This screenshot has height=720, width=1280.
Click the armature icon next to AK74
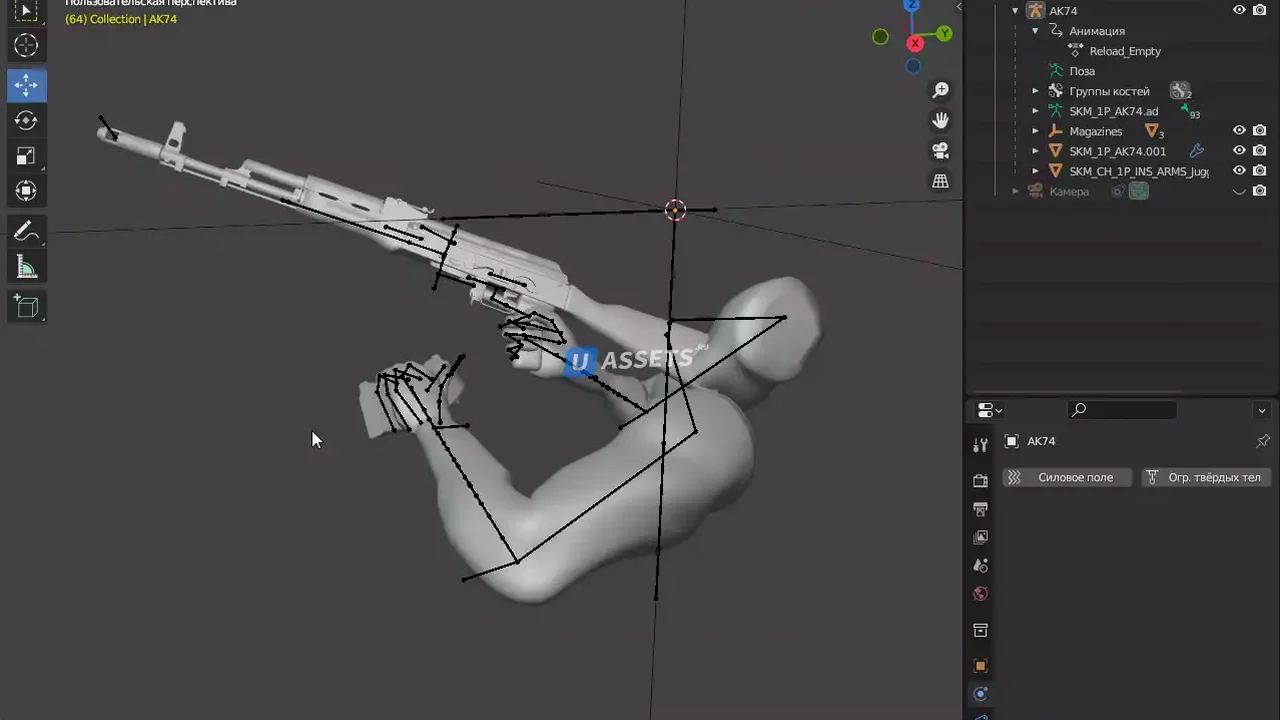(1035, 11)
